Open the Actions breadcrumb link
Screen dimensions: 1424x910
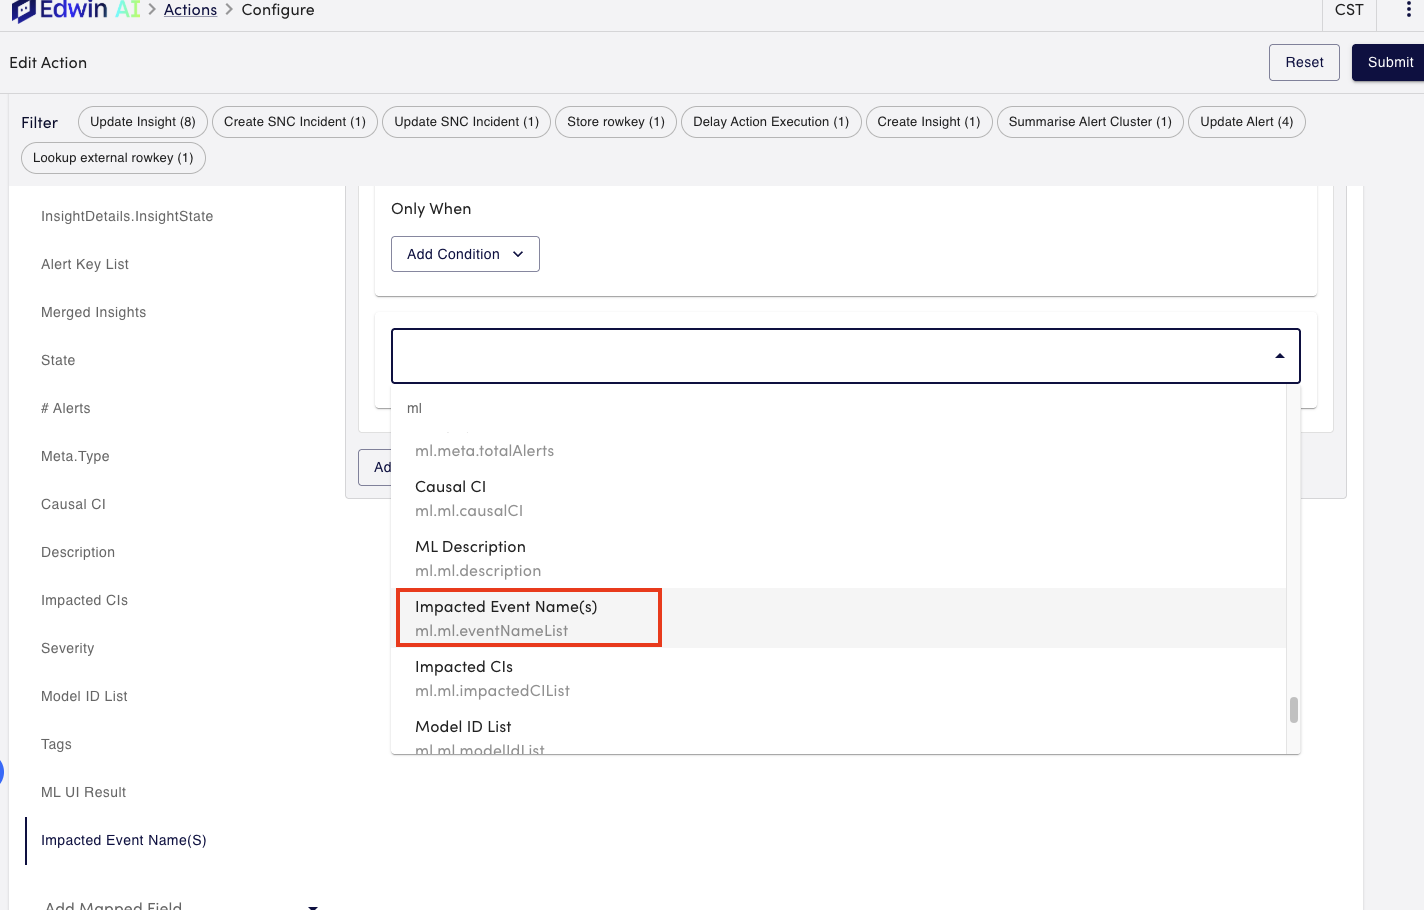[190, 9]
